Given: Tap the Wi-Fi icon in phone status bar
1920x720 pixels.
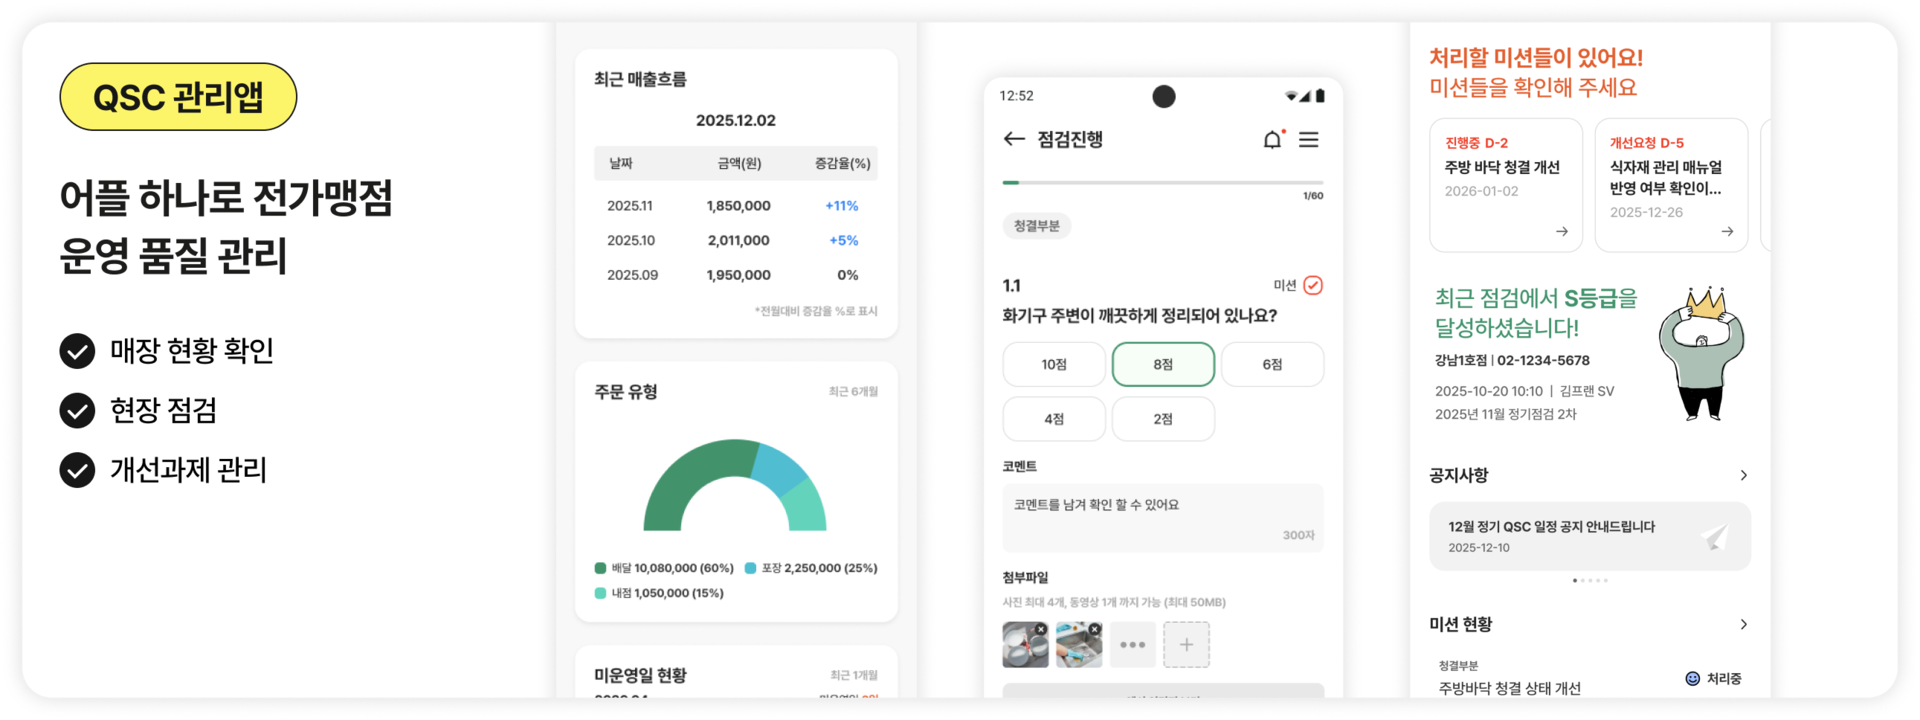Looking at the screenshot, I should click(x=1291, y=96).
